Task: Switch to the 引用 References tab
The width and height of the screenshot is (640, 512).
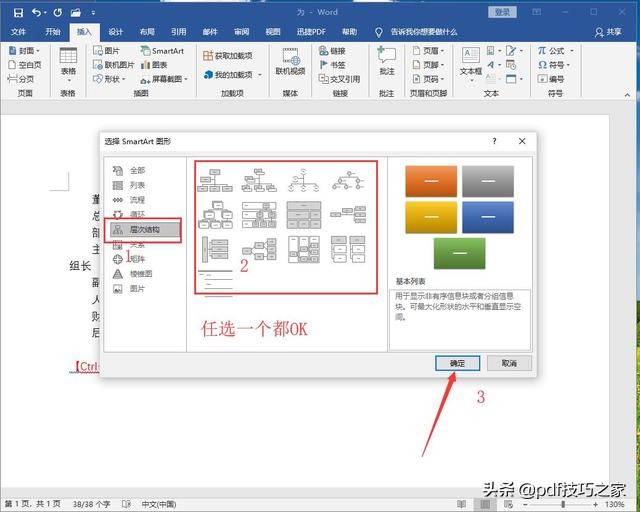Action: pos(179,32)
